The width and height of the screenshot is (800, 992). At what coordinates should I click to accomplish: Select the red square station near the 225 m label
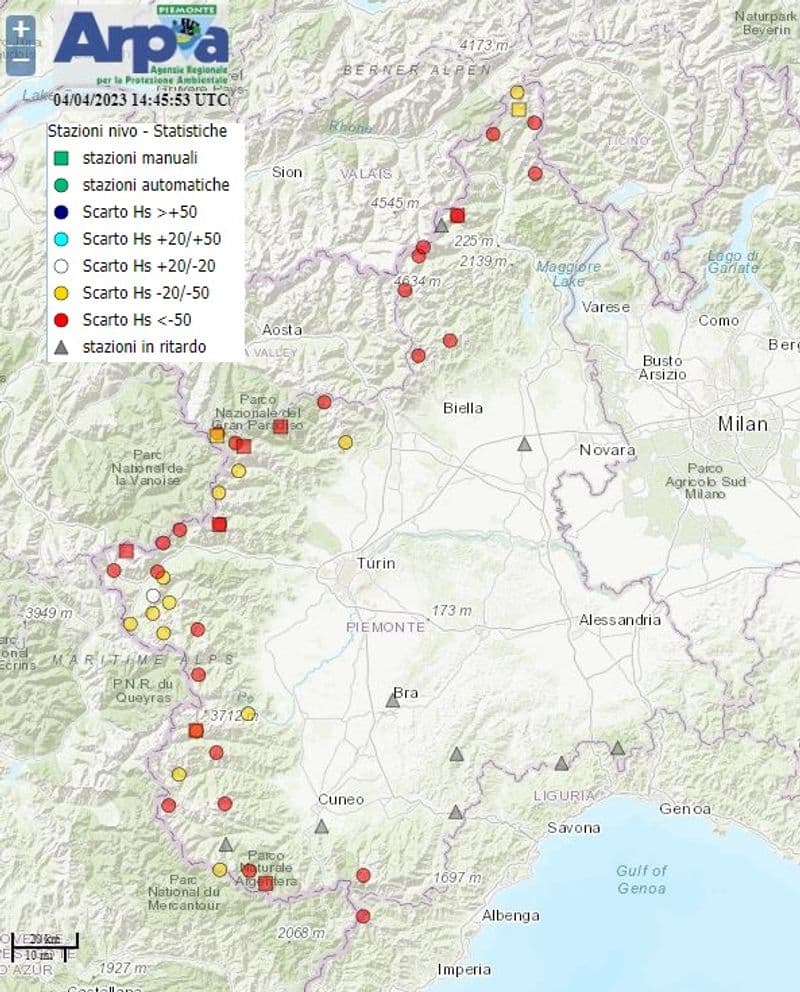[457, 215]
